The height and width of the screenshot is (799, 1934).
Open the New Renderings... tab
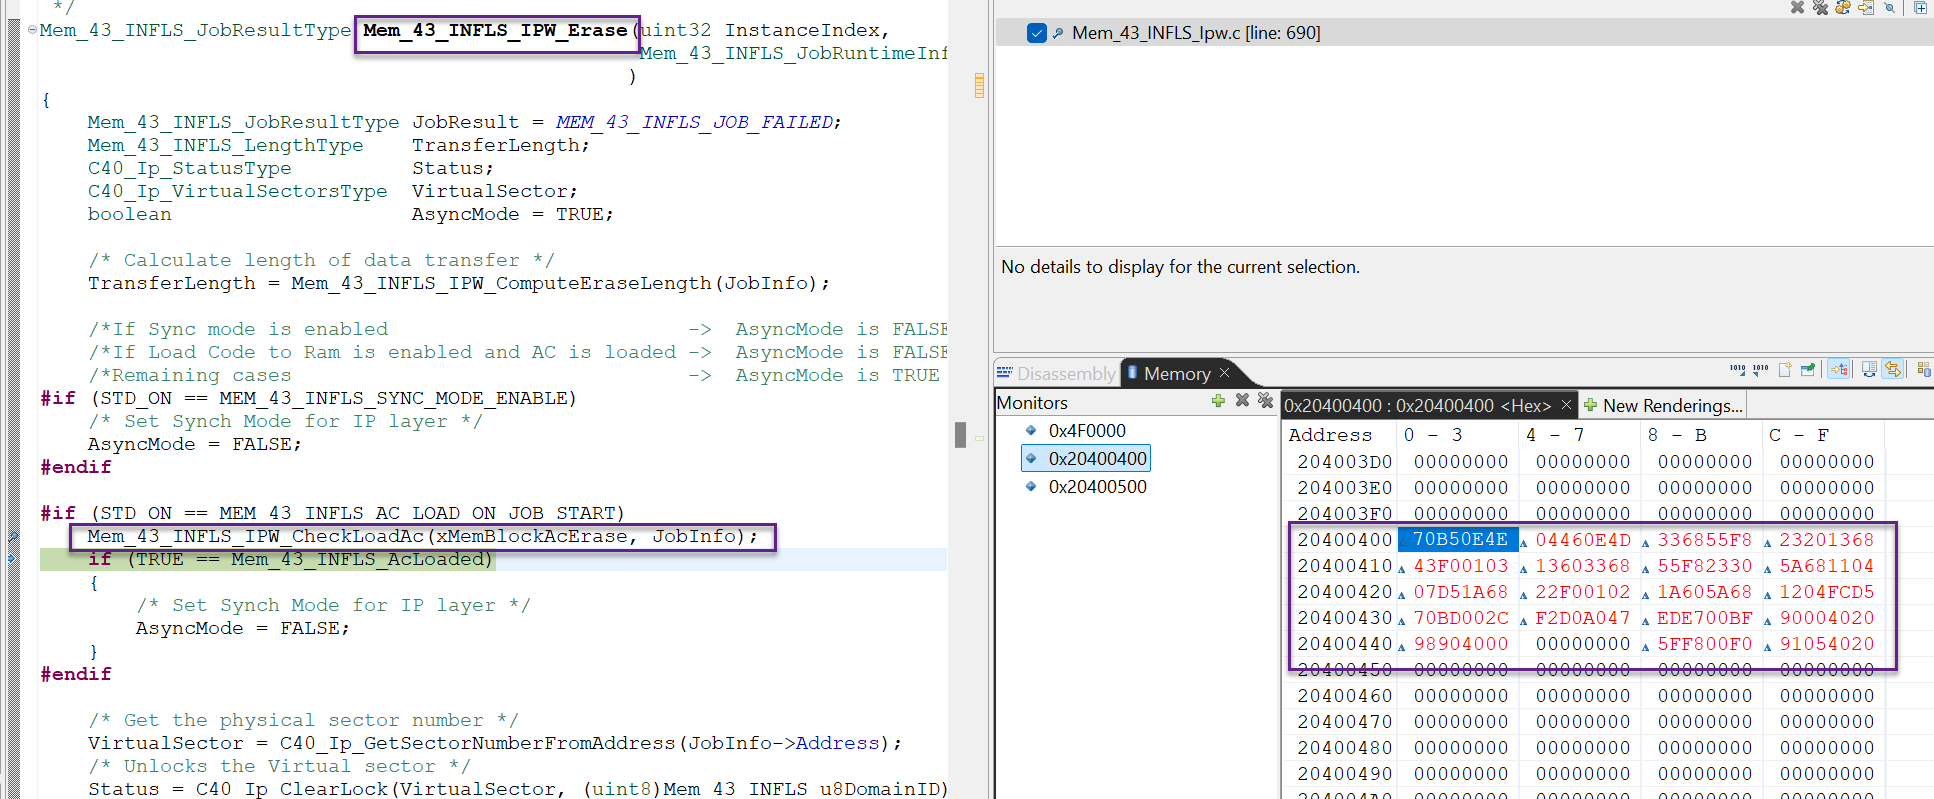[1663, 406]
